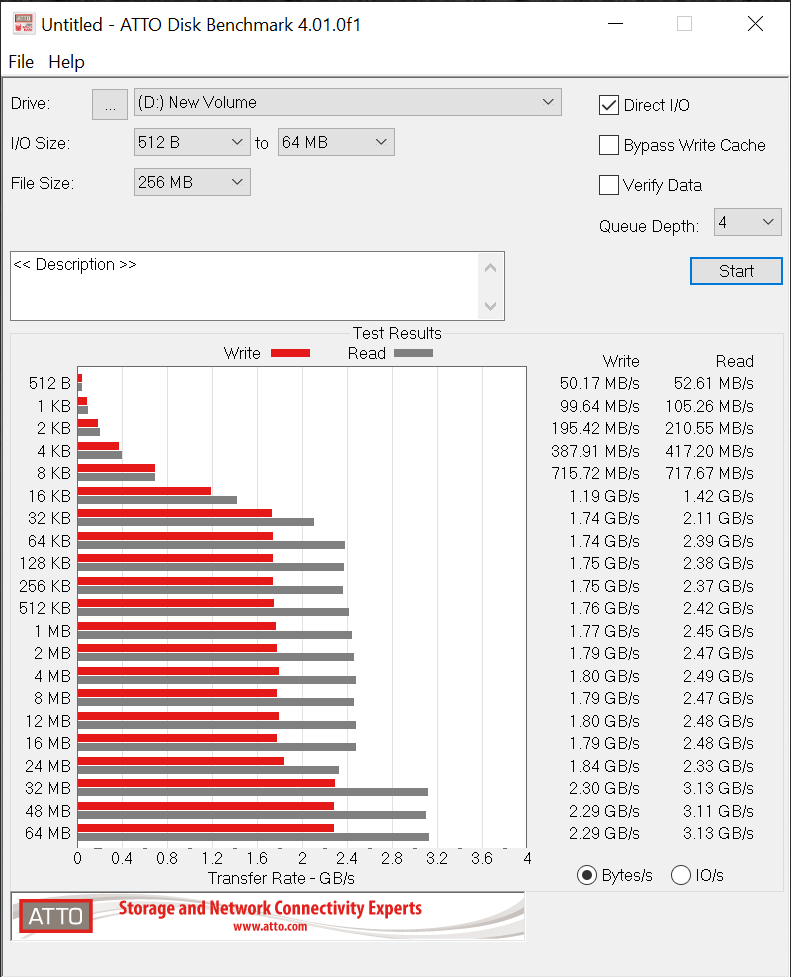Image resolution: width=791 pixels, height=977 pixels.
Task: Click the ATTO logo in the banner
Action: (x=56, y=916)
